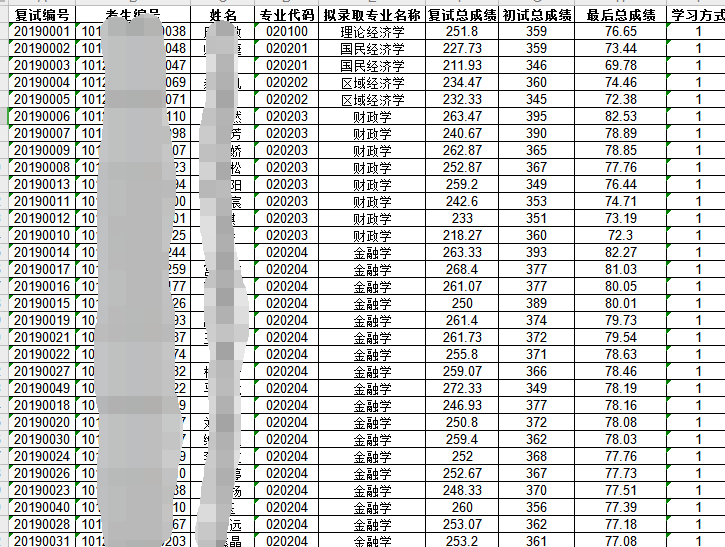
Task: Select final score 72.3
Action: coord(621,235)
